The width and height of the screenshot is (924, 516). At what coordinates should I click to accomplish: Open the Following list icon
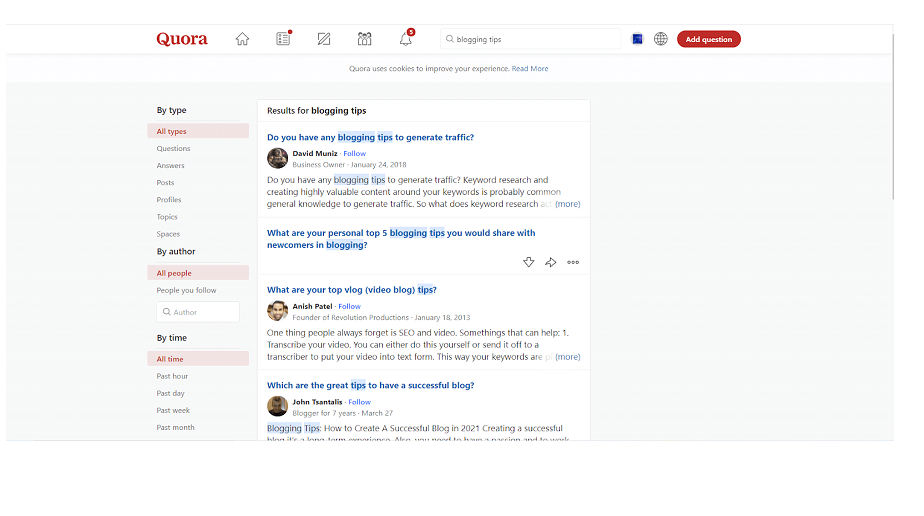click(x=283, y=38)
